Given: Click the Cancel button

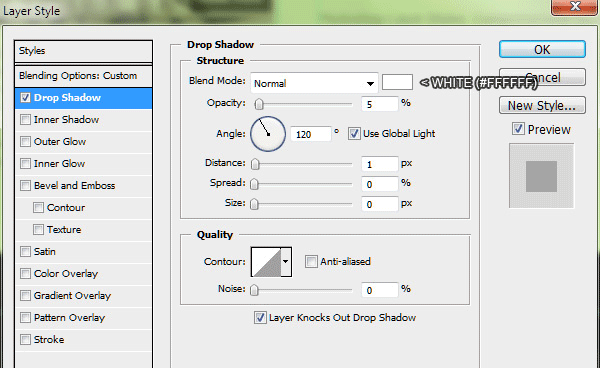Looking at the screenshot, I should click(x=542, y=77).
